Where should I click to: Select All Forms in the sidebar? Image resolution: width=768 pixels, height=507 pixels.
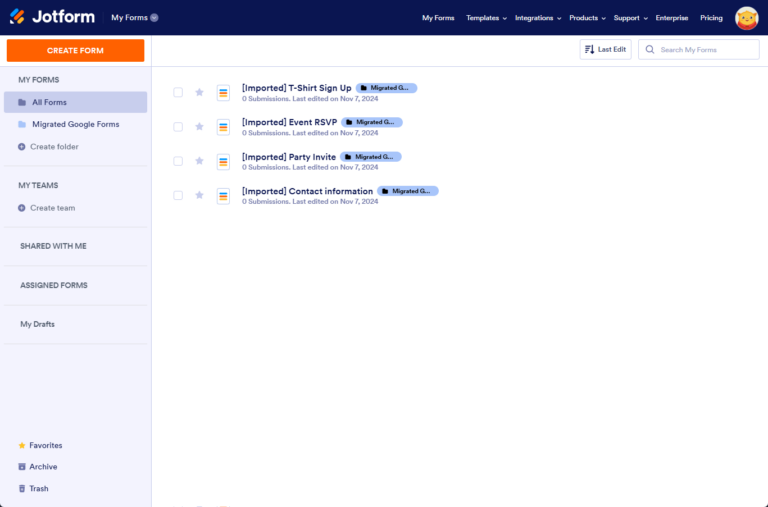coord(75,102)
